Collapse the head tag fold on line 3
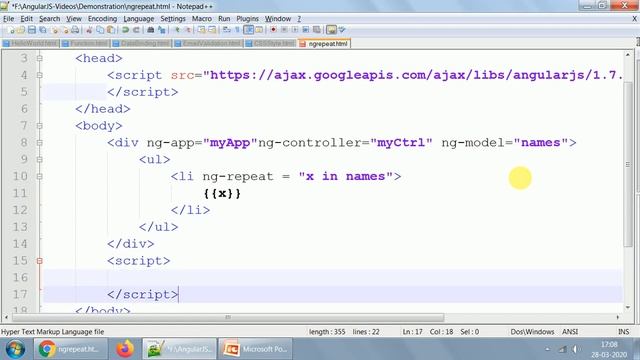The width and height of the screenshot is (640, 360). point(40,58)
